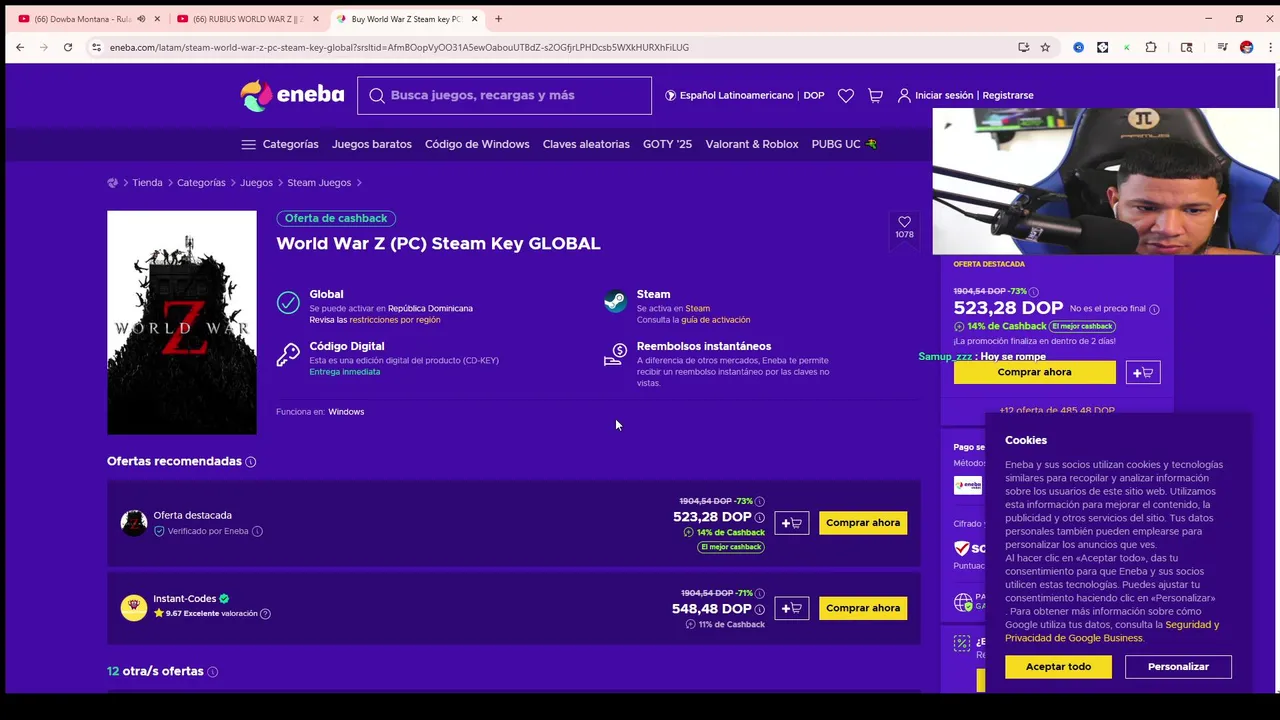Click Comprar ahora for Instant-Codes offer

(863, 608)
